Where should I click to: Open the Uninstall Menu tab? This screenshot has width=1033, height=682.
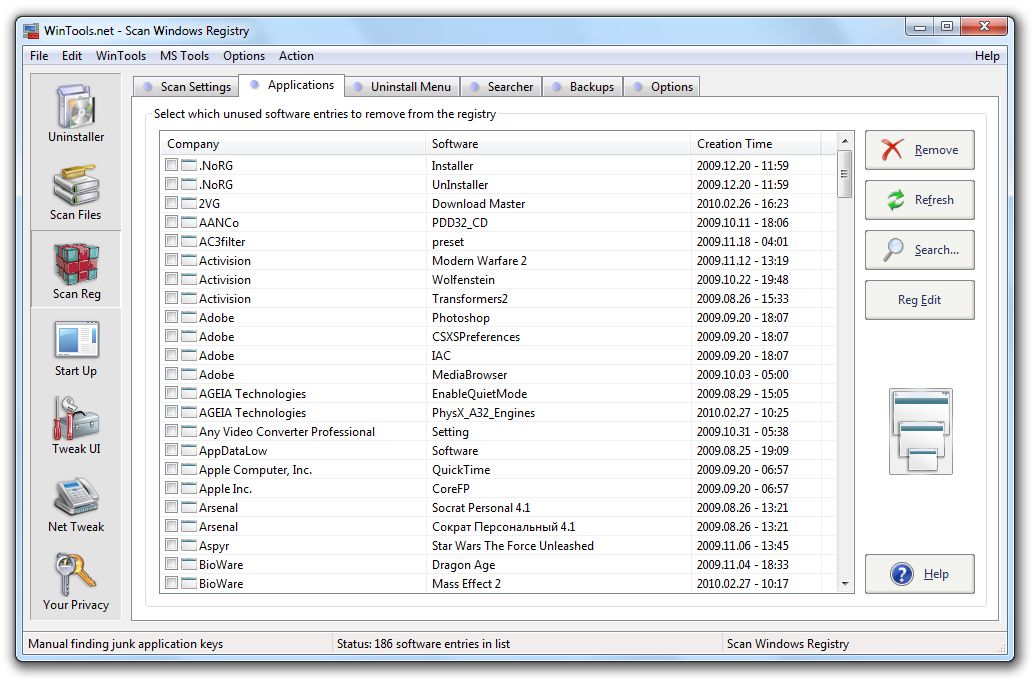(402, 87)
